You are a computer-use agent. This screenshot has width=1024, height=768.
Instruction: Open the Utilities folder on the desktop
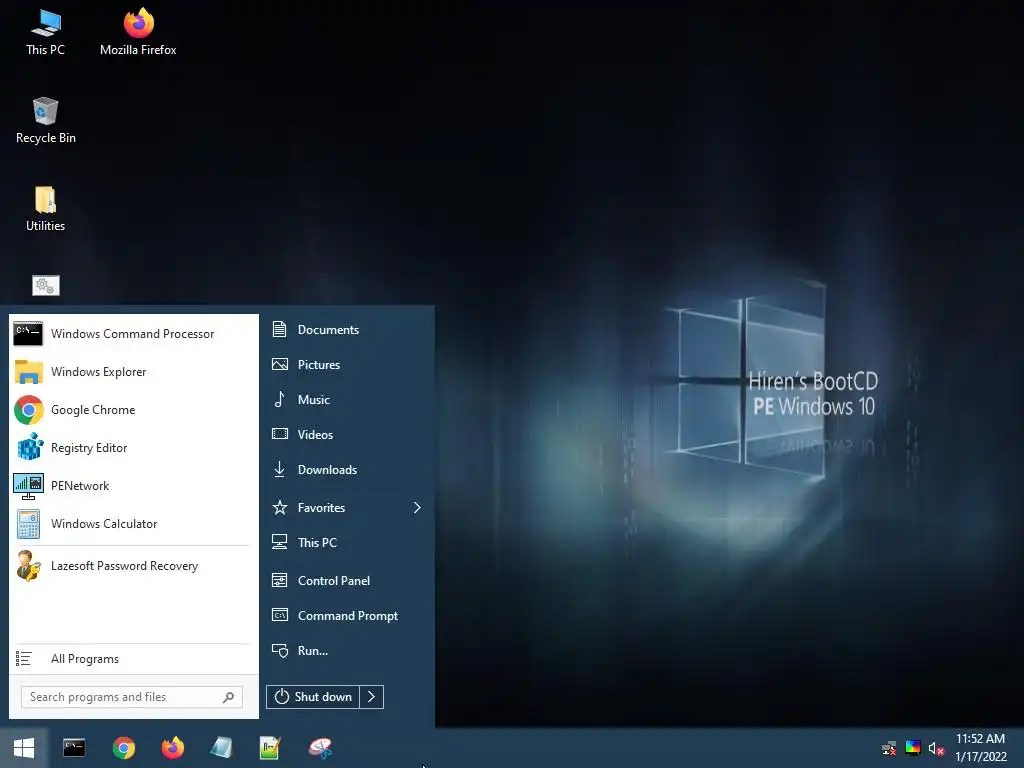pyautogui.click(x=45, y=209)
